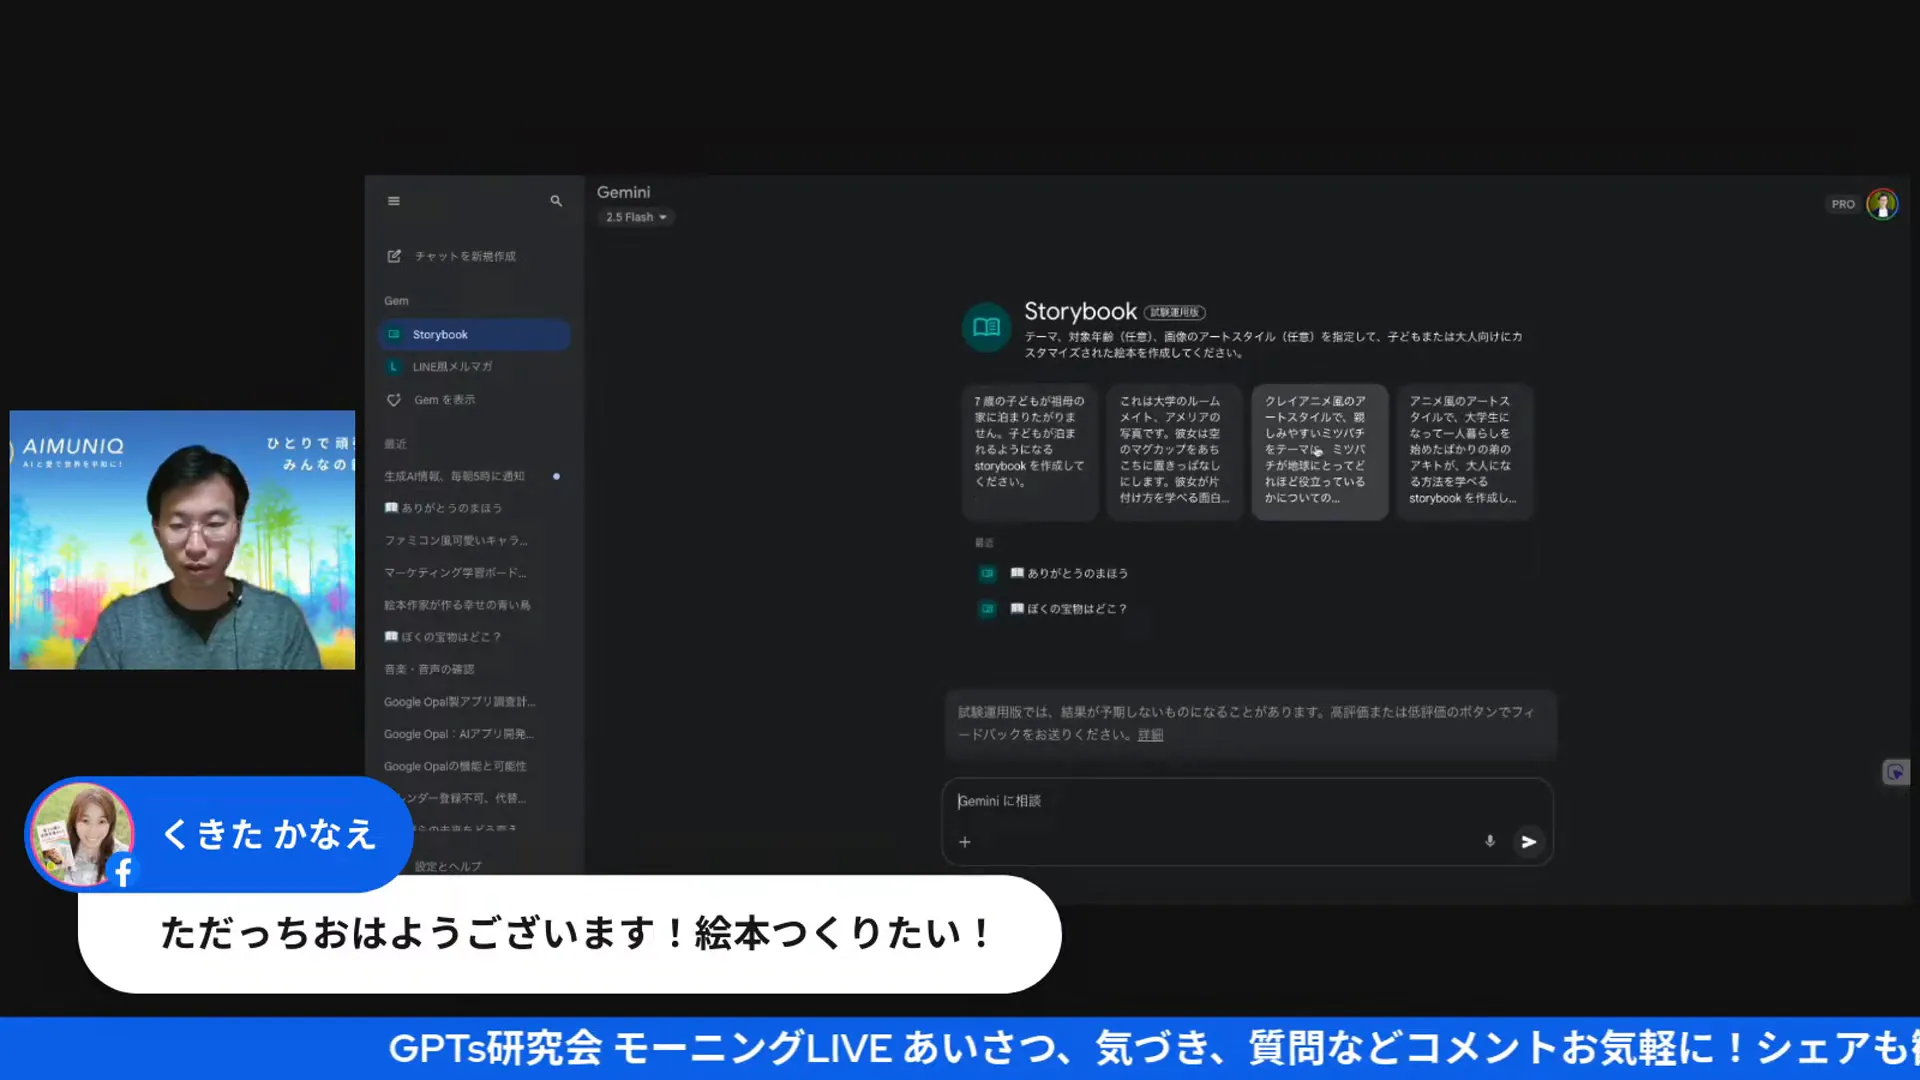Activate the microphone voice input icon
The width and height of the screenshot is (1920, 1080).
pyautogui.click(x=1489, y=842)
